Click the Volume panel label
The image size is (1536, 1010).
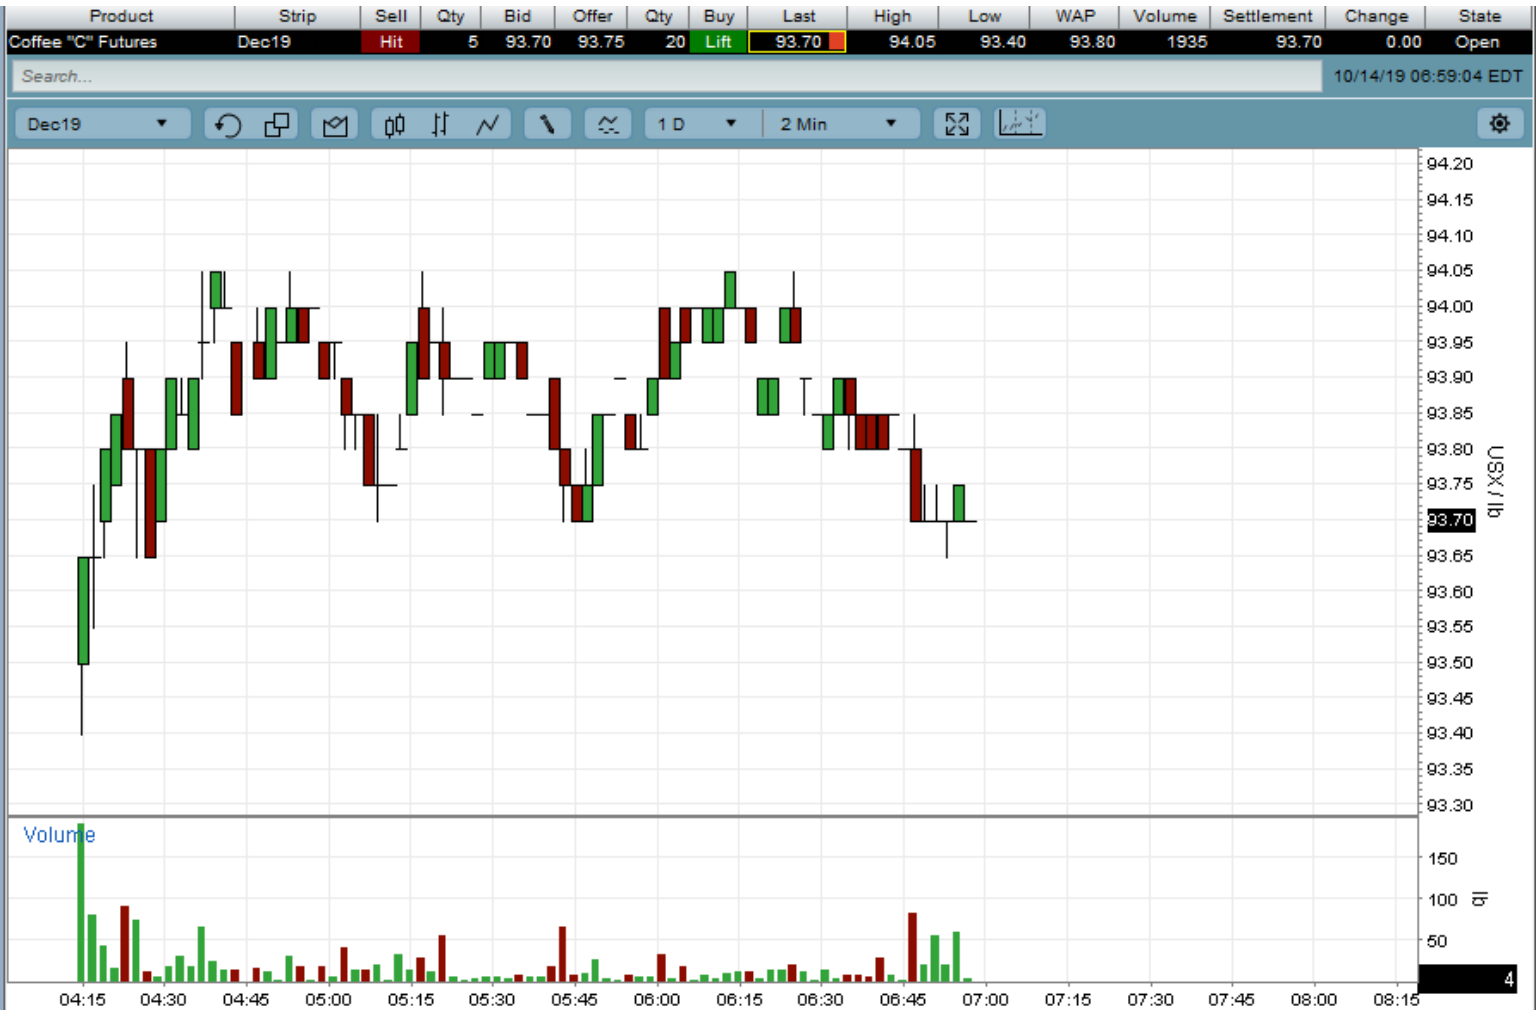click(x=59, y=835)
